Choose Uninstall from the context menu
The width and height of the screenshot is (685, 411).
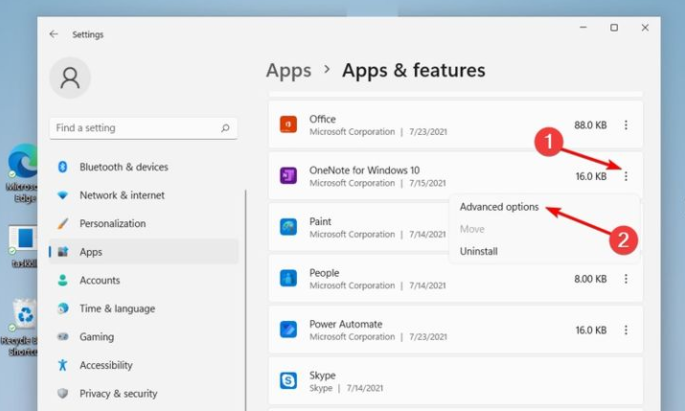point(478,251)
